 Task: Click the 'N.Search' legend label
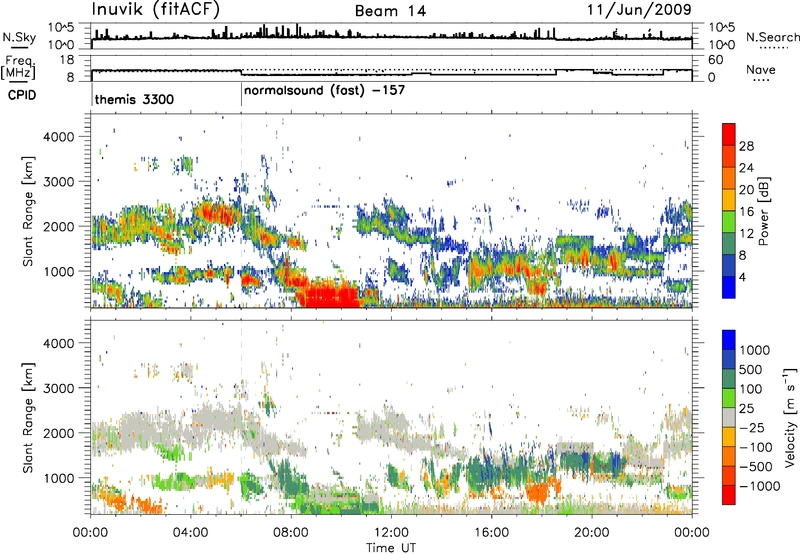pos(772,37)
